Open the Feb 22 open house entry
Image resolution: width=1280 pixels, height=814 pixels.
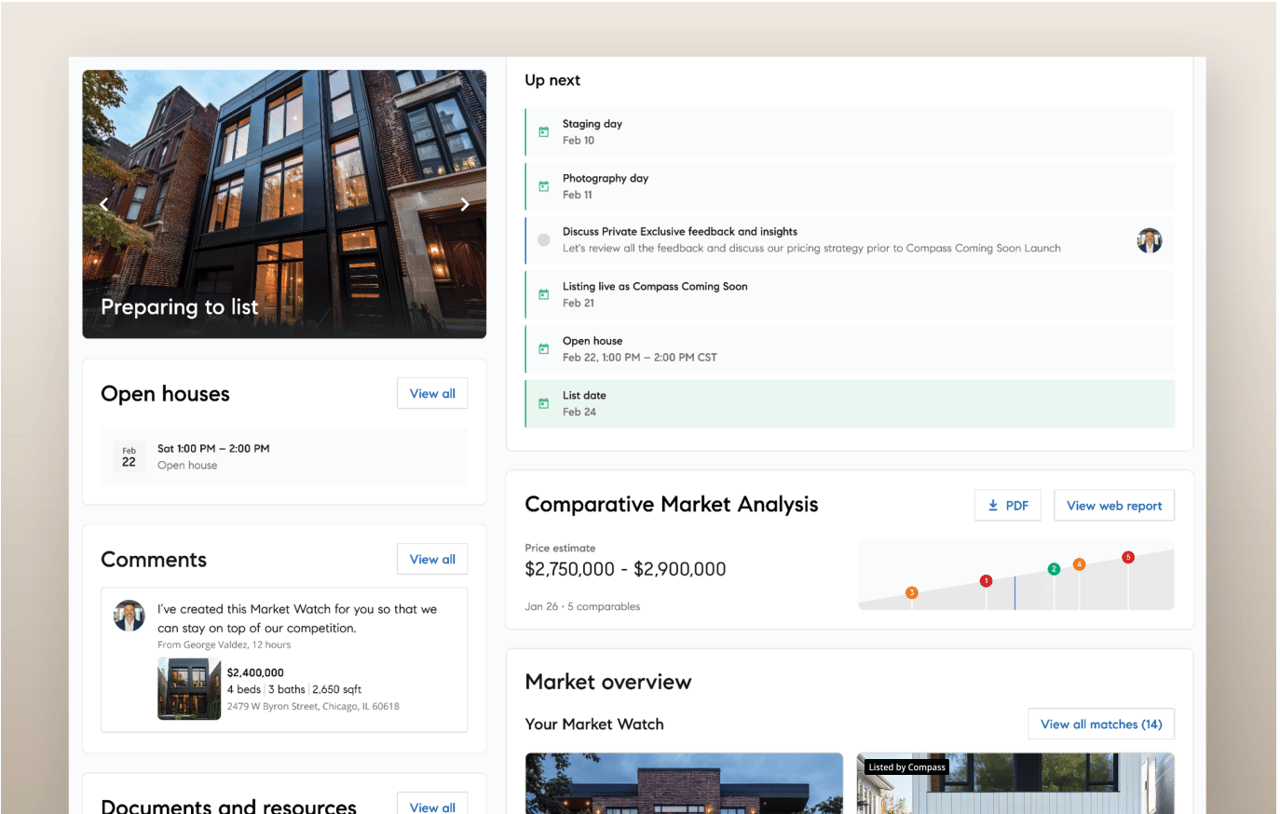[284, 457]
